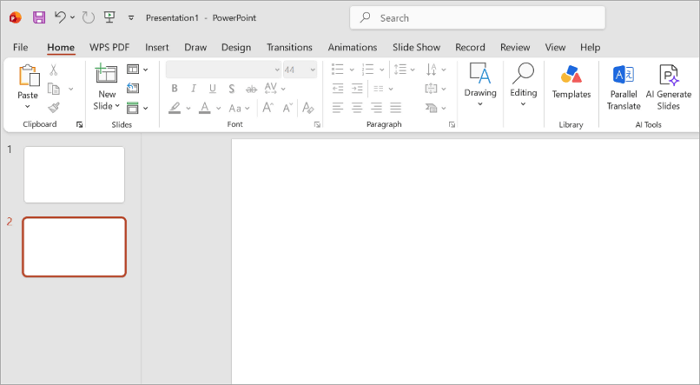
Task: Click the Bullets list icon
Action: coord(338,69)
